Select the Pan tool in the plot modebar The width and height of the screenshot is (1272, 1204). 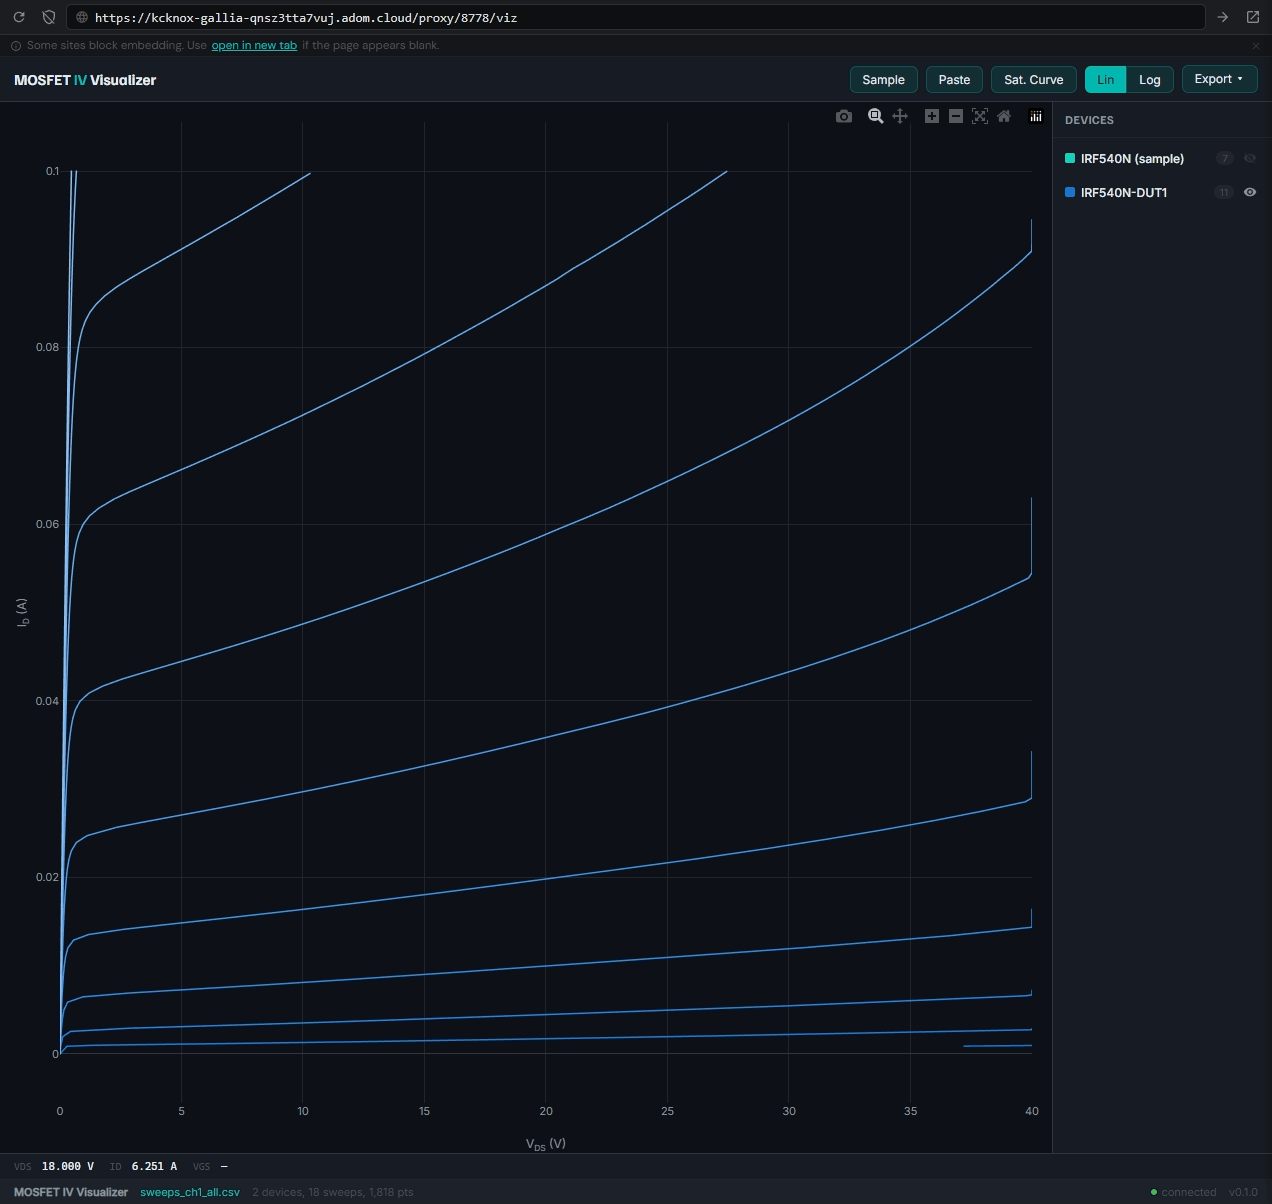click(x=900, y=116)
